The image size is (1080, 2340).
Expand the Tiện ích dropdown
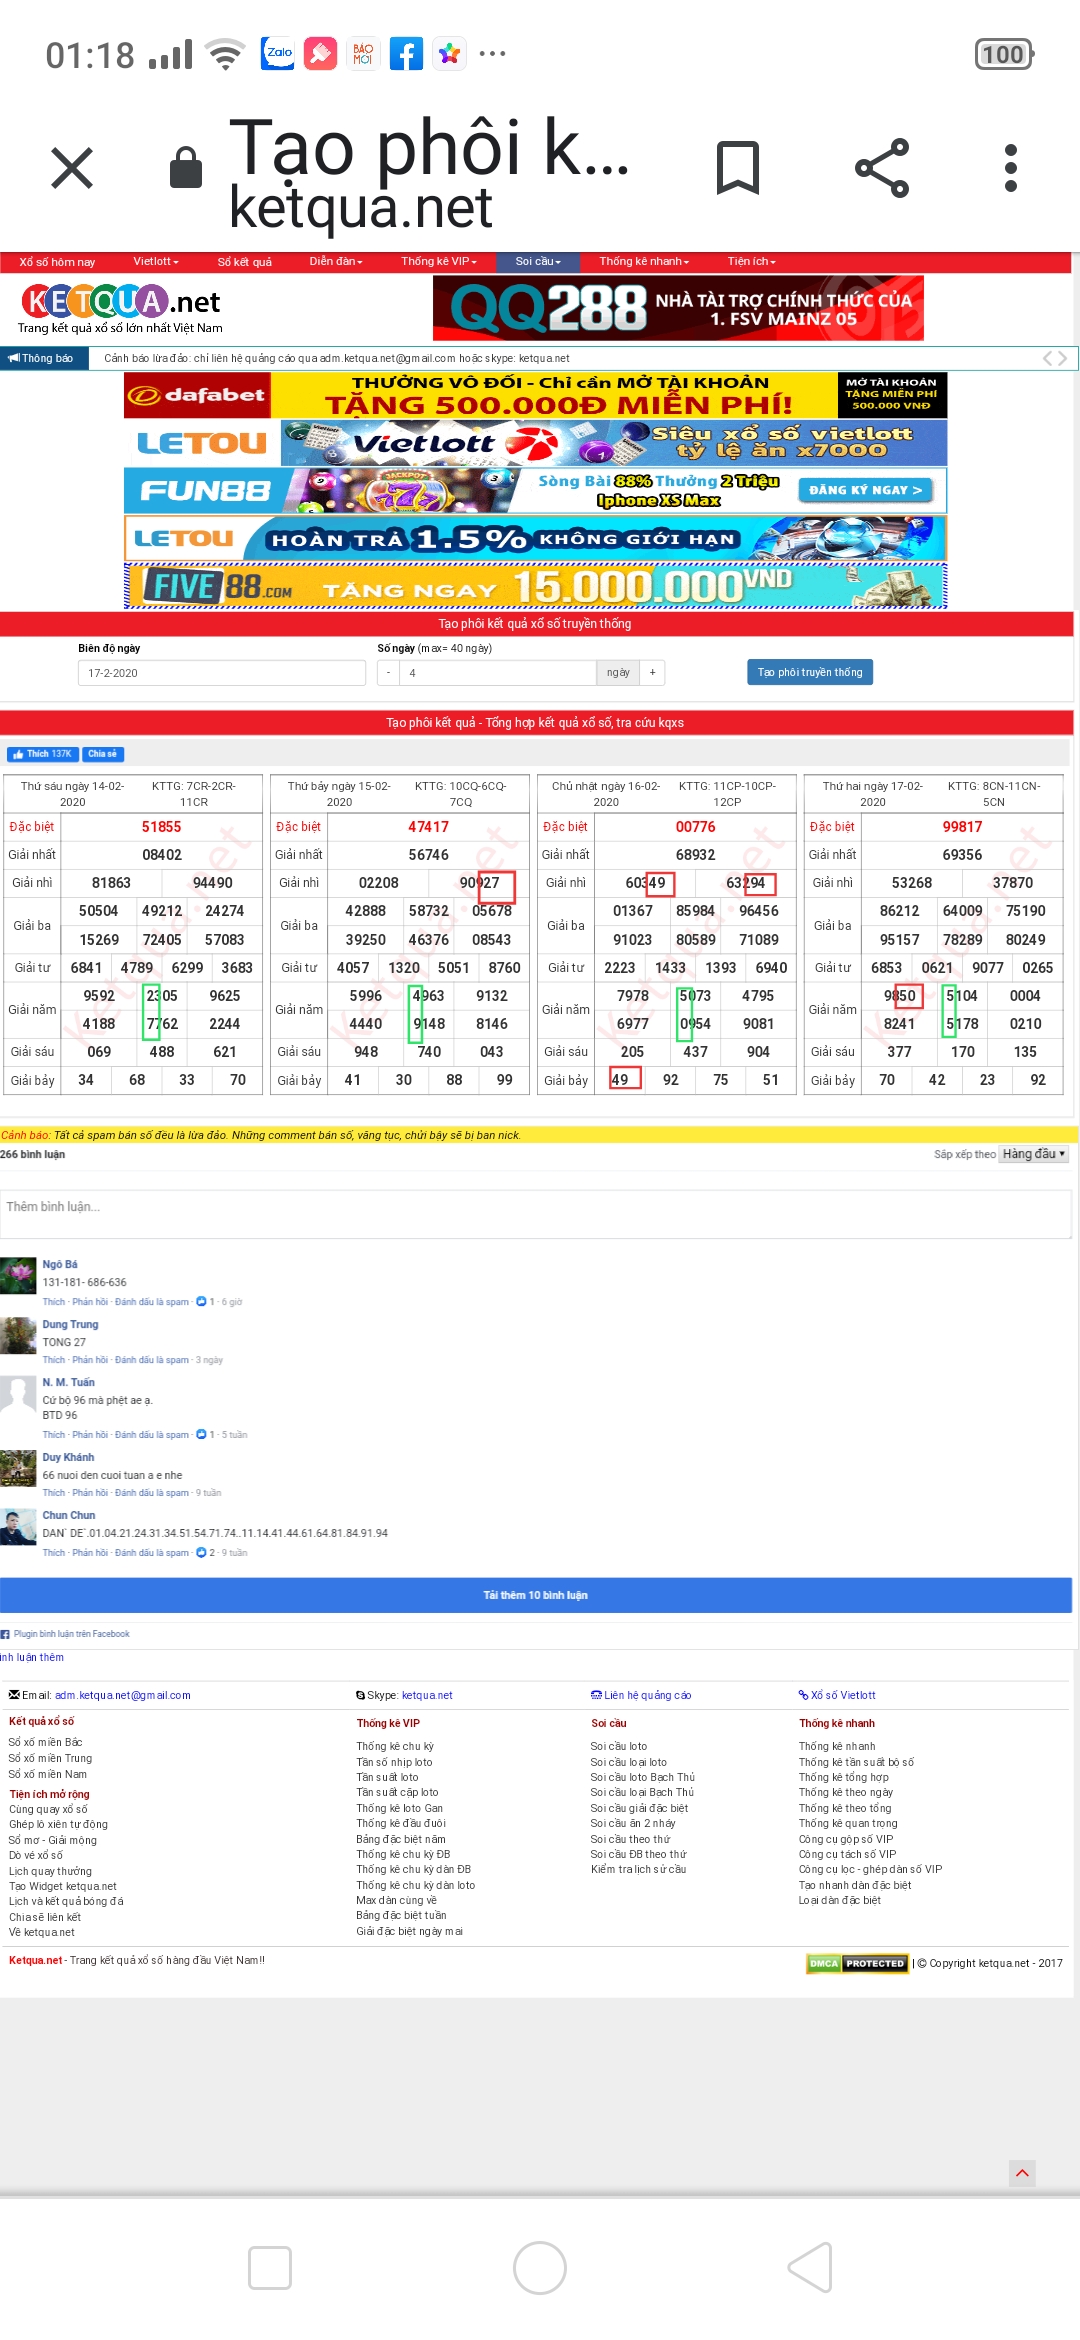pos(751,262)
